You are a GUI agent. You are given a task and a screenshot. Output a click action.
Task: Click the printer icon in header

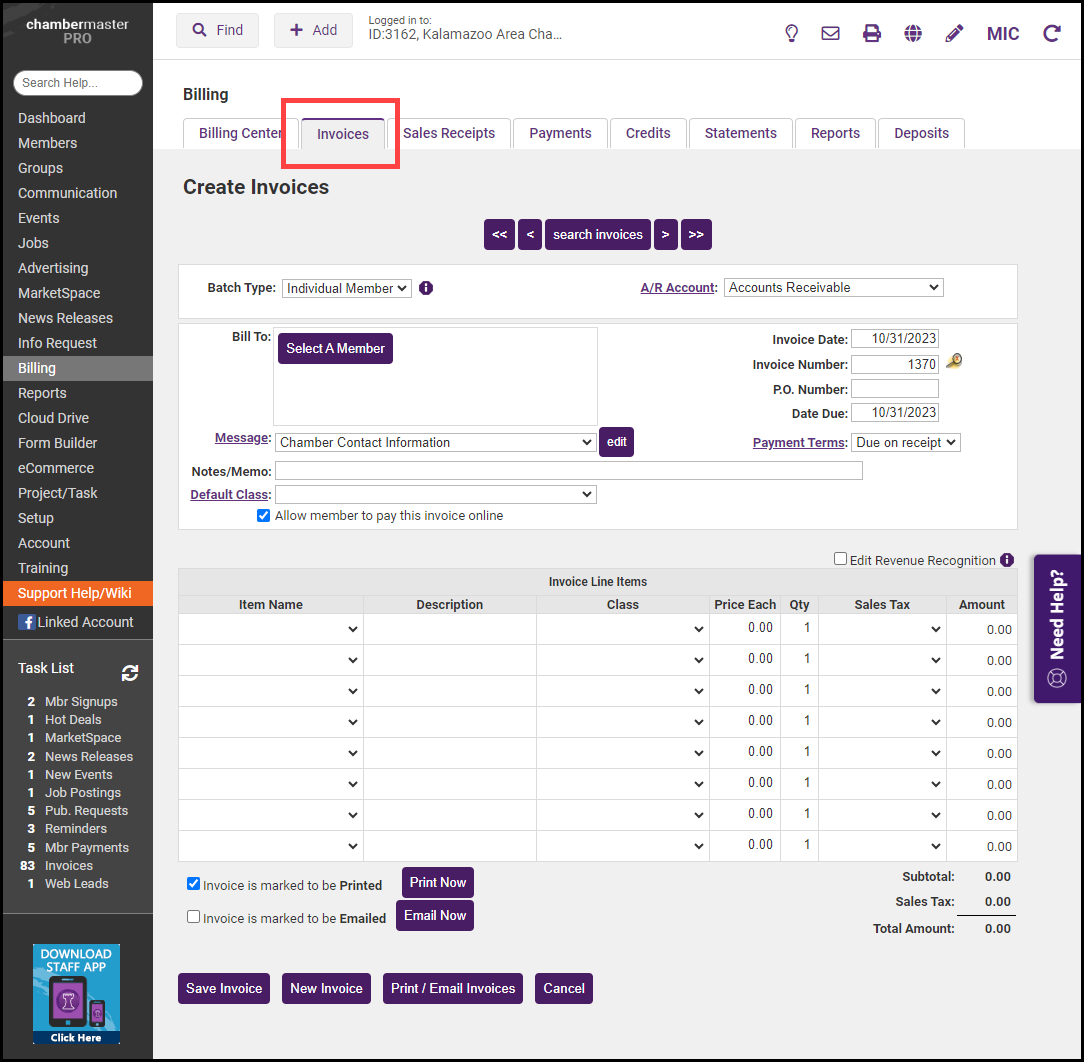coord(872,33)
